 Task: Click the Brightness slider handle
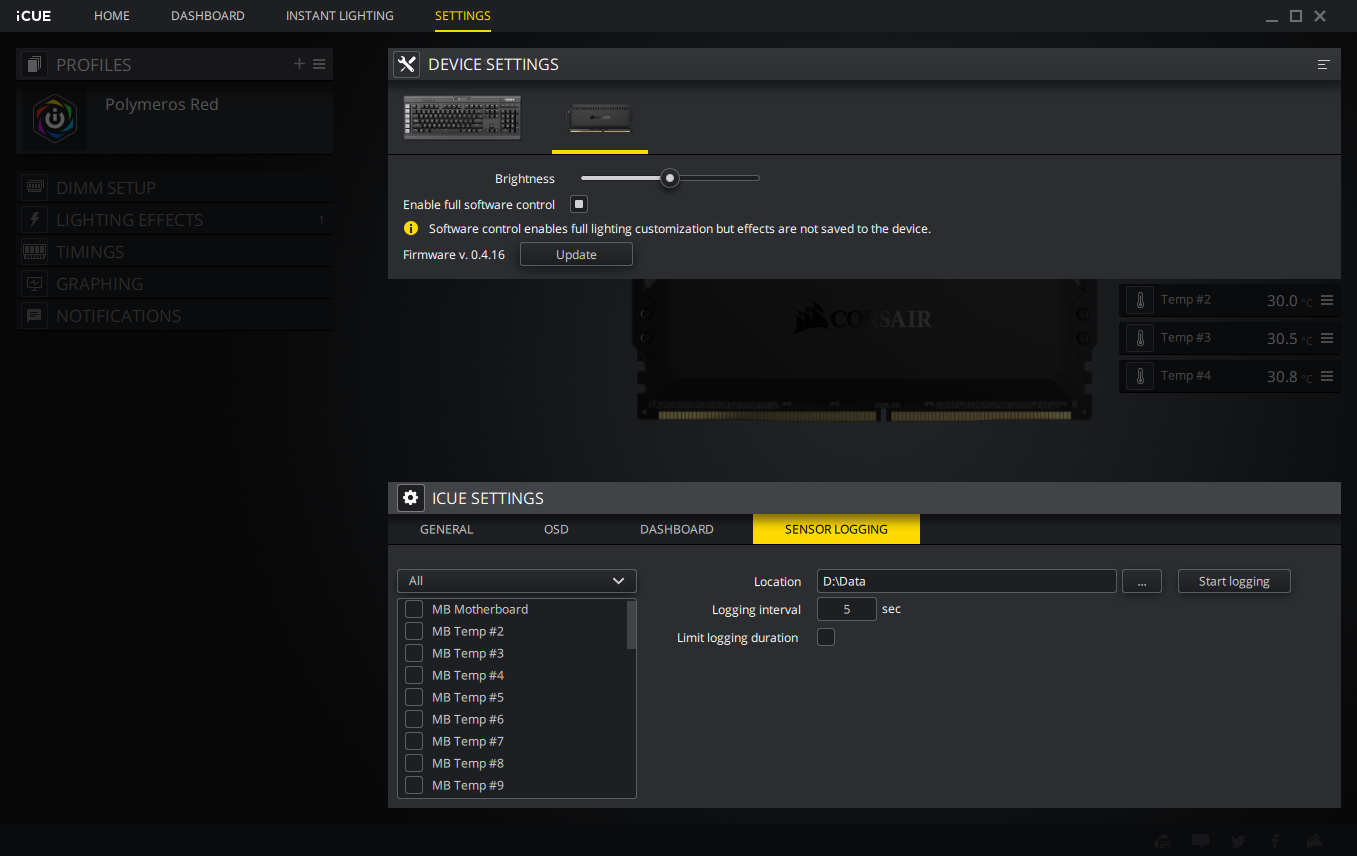click(x=670, y=178)
